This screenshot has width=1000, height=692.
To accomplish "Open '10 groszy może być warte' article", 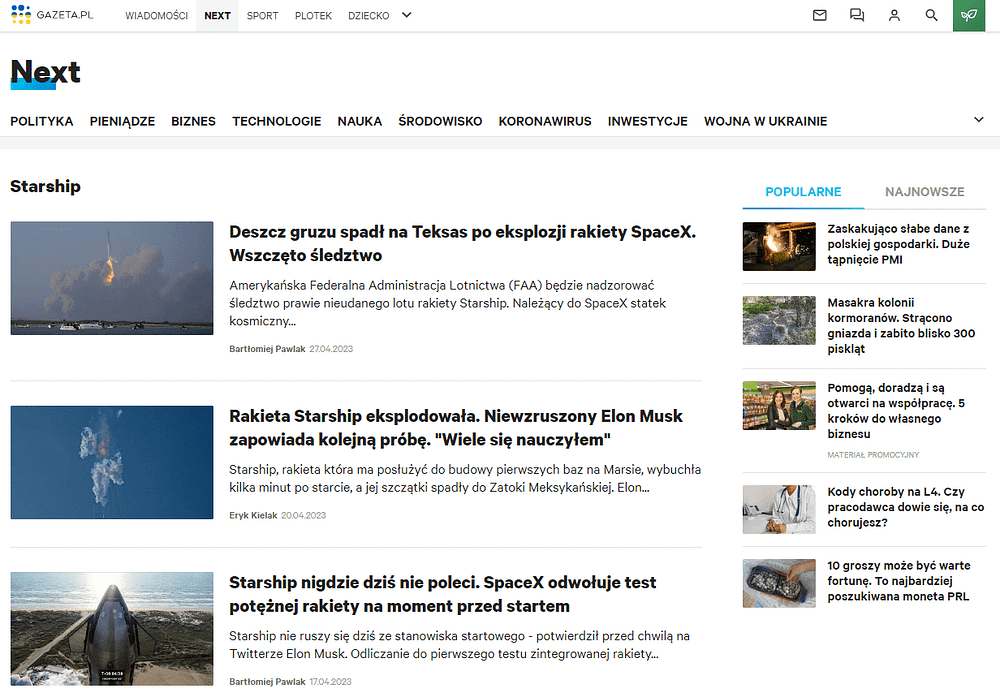I will point(899,581).
